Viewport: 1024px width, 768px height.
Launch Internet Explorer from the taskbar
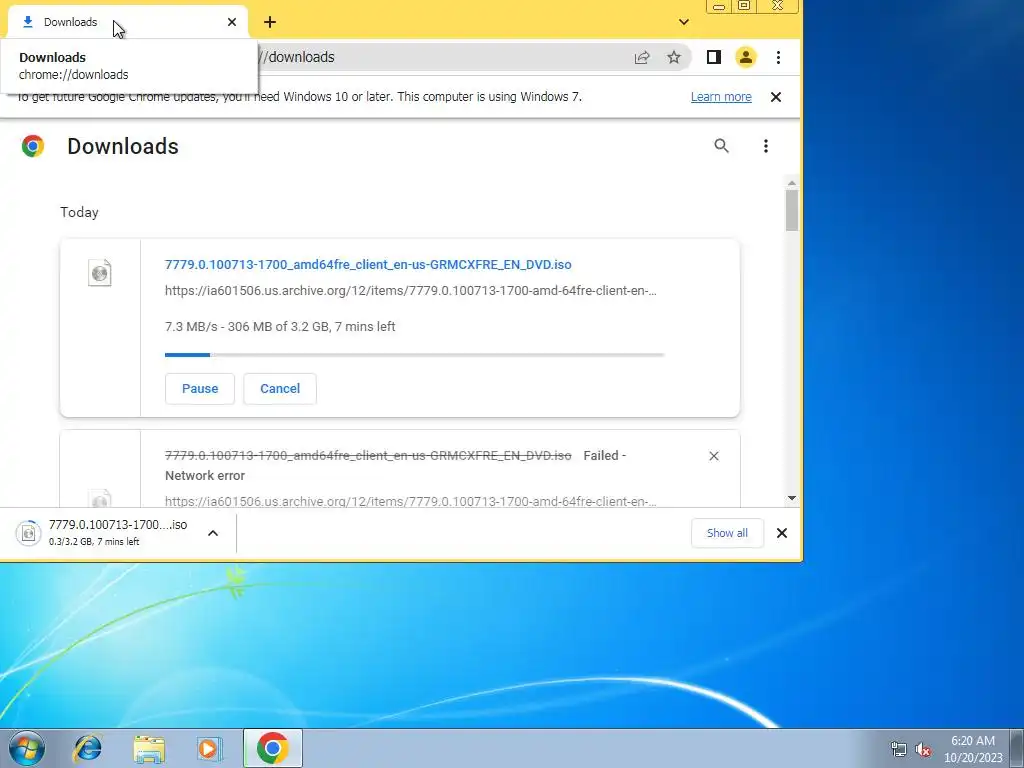click(x=88, y=748)
